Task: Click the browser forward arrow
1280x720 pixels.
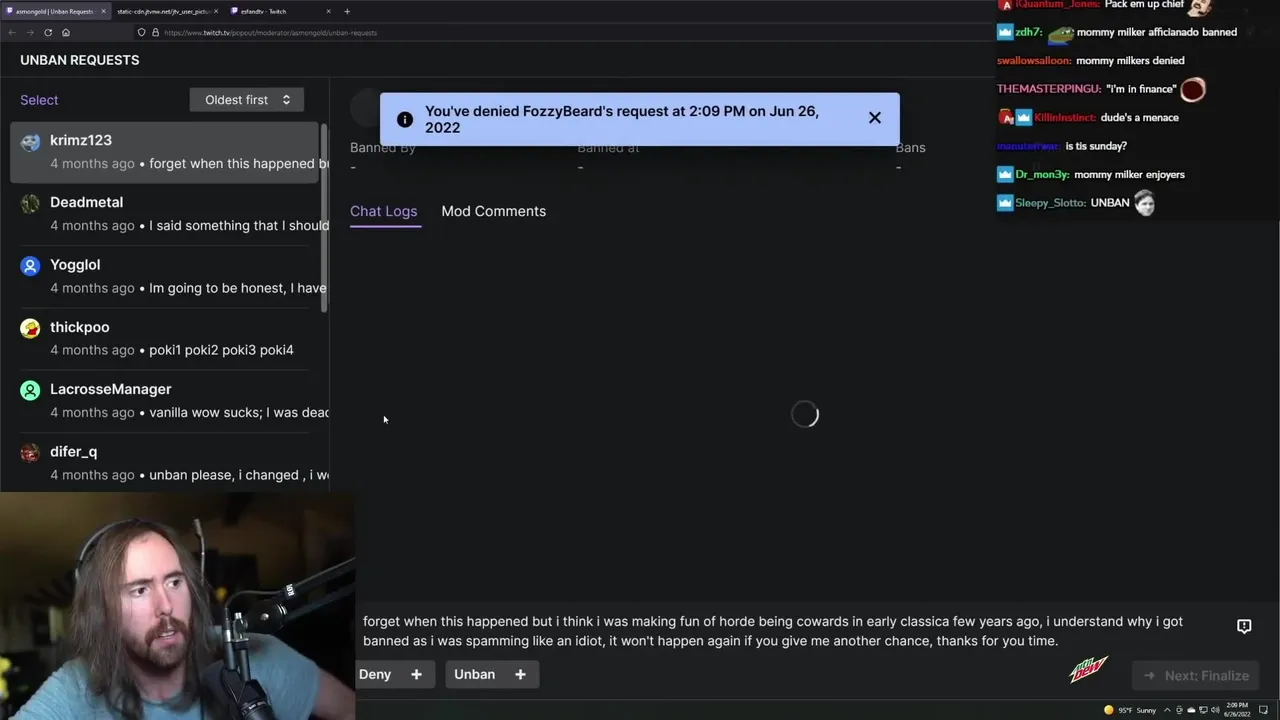Action: (x=30, y=32)
